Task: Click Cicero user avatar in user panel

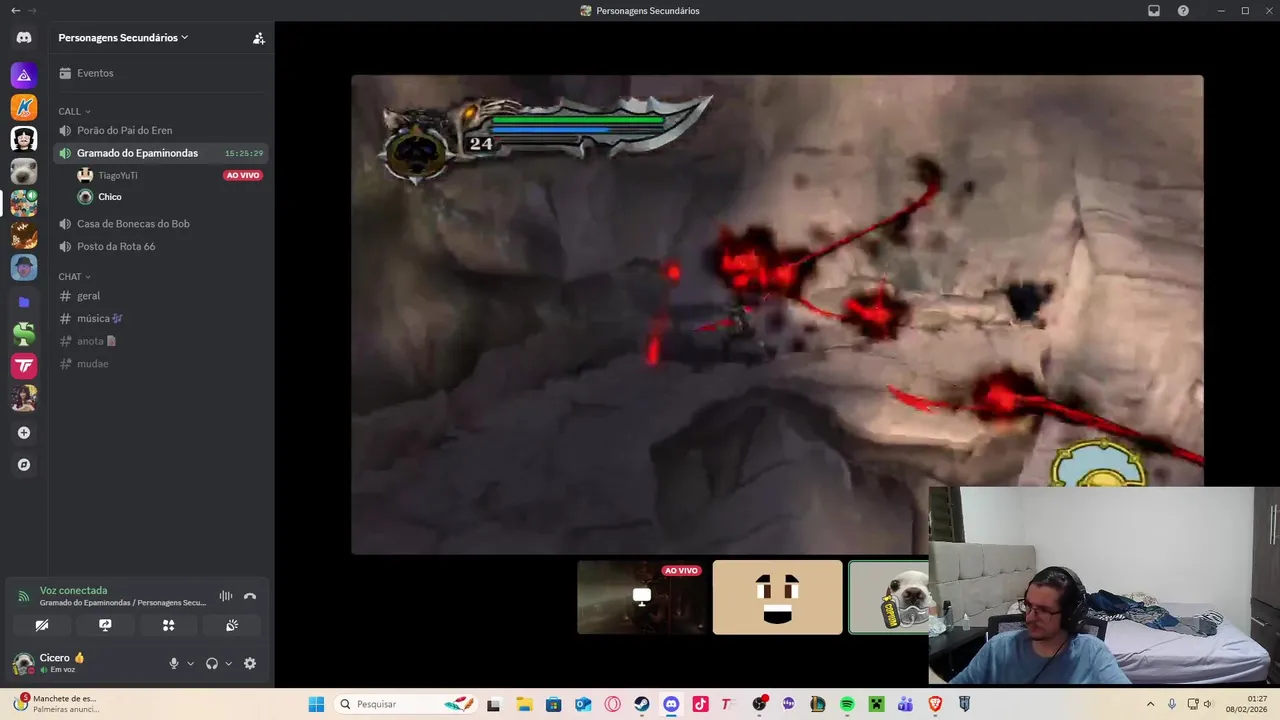Action: [23, 663]
